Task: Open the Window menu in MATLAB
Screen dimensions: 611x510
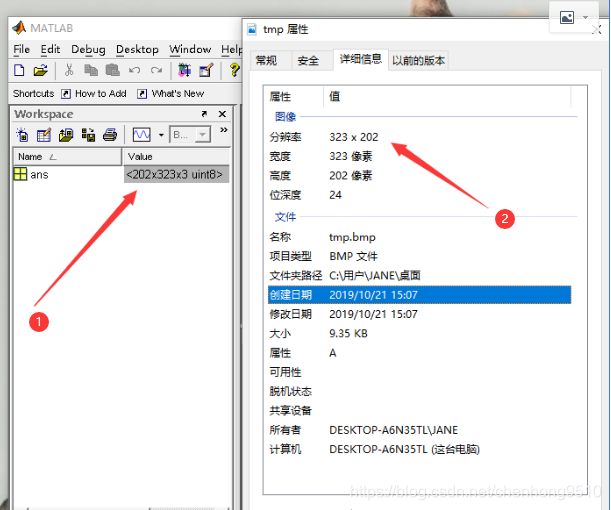Action: click(190, 49)
